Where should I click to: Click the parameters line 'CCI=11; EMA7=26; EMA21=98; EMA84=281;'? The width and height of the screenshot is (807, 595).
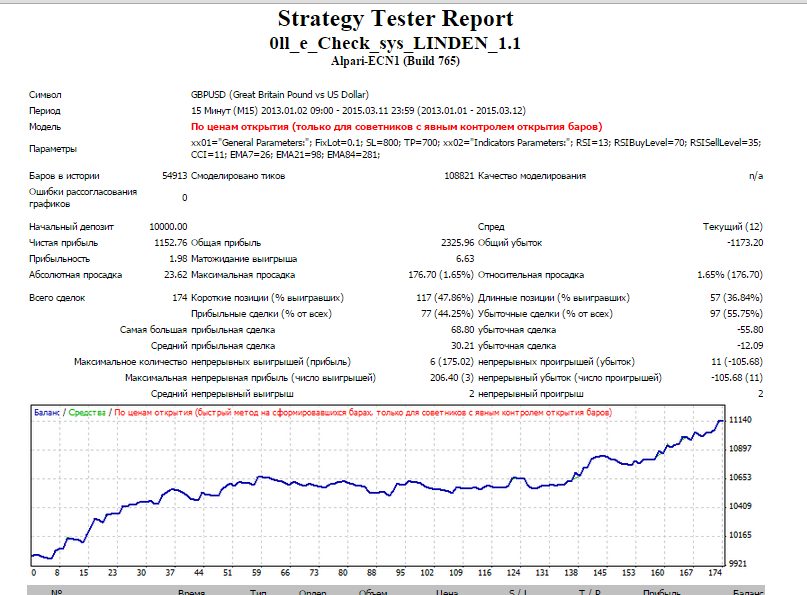(286, 154)
